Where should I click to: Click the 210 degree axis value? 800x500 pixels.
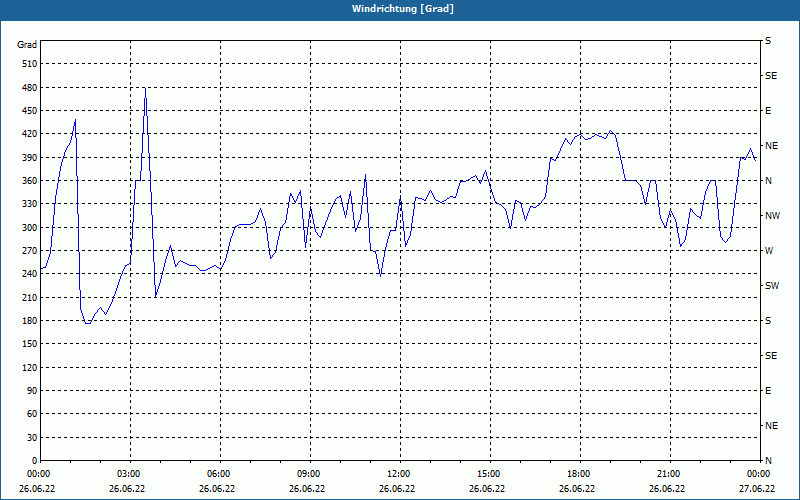[x=29, y=297]
